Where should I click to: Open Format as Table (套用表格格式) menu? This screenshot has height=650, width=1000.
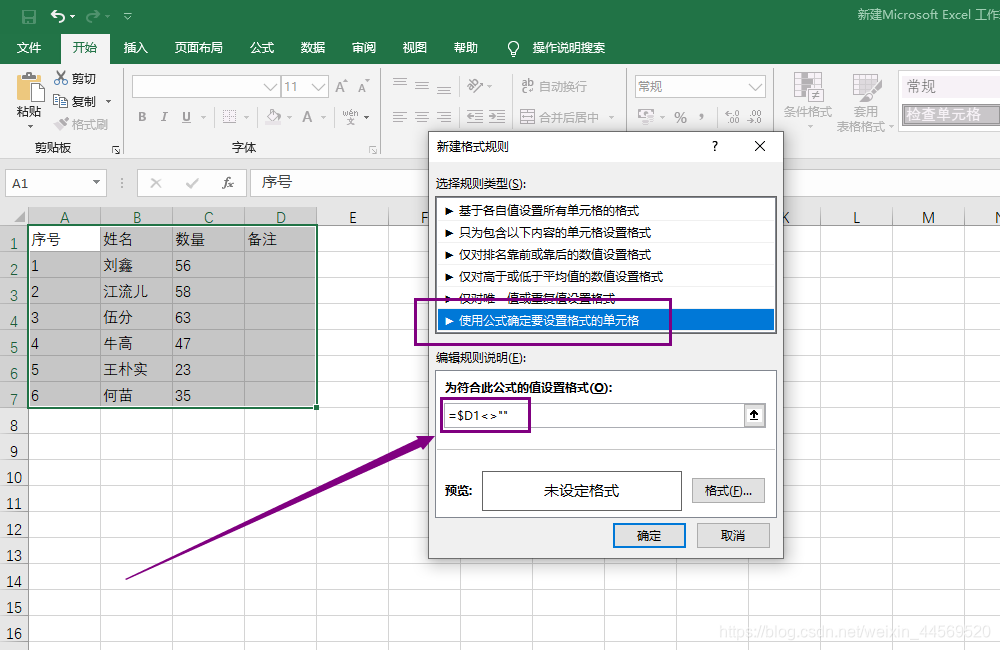865,102
